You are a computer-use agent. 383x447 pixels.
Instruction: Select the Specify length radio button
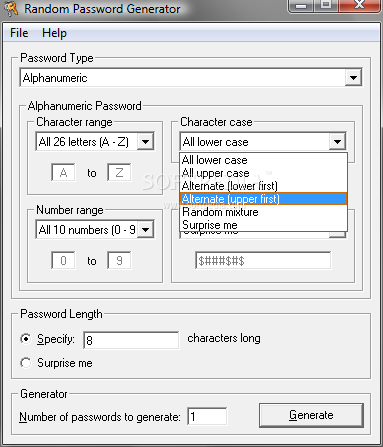26,339
